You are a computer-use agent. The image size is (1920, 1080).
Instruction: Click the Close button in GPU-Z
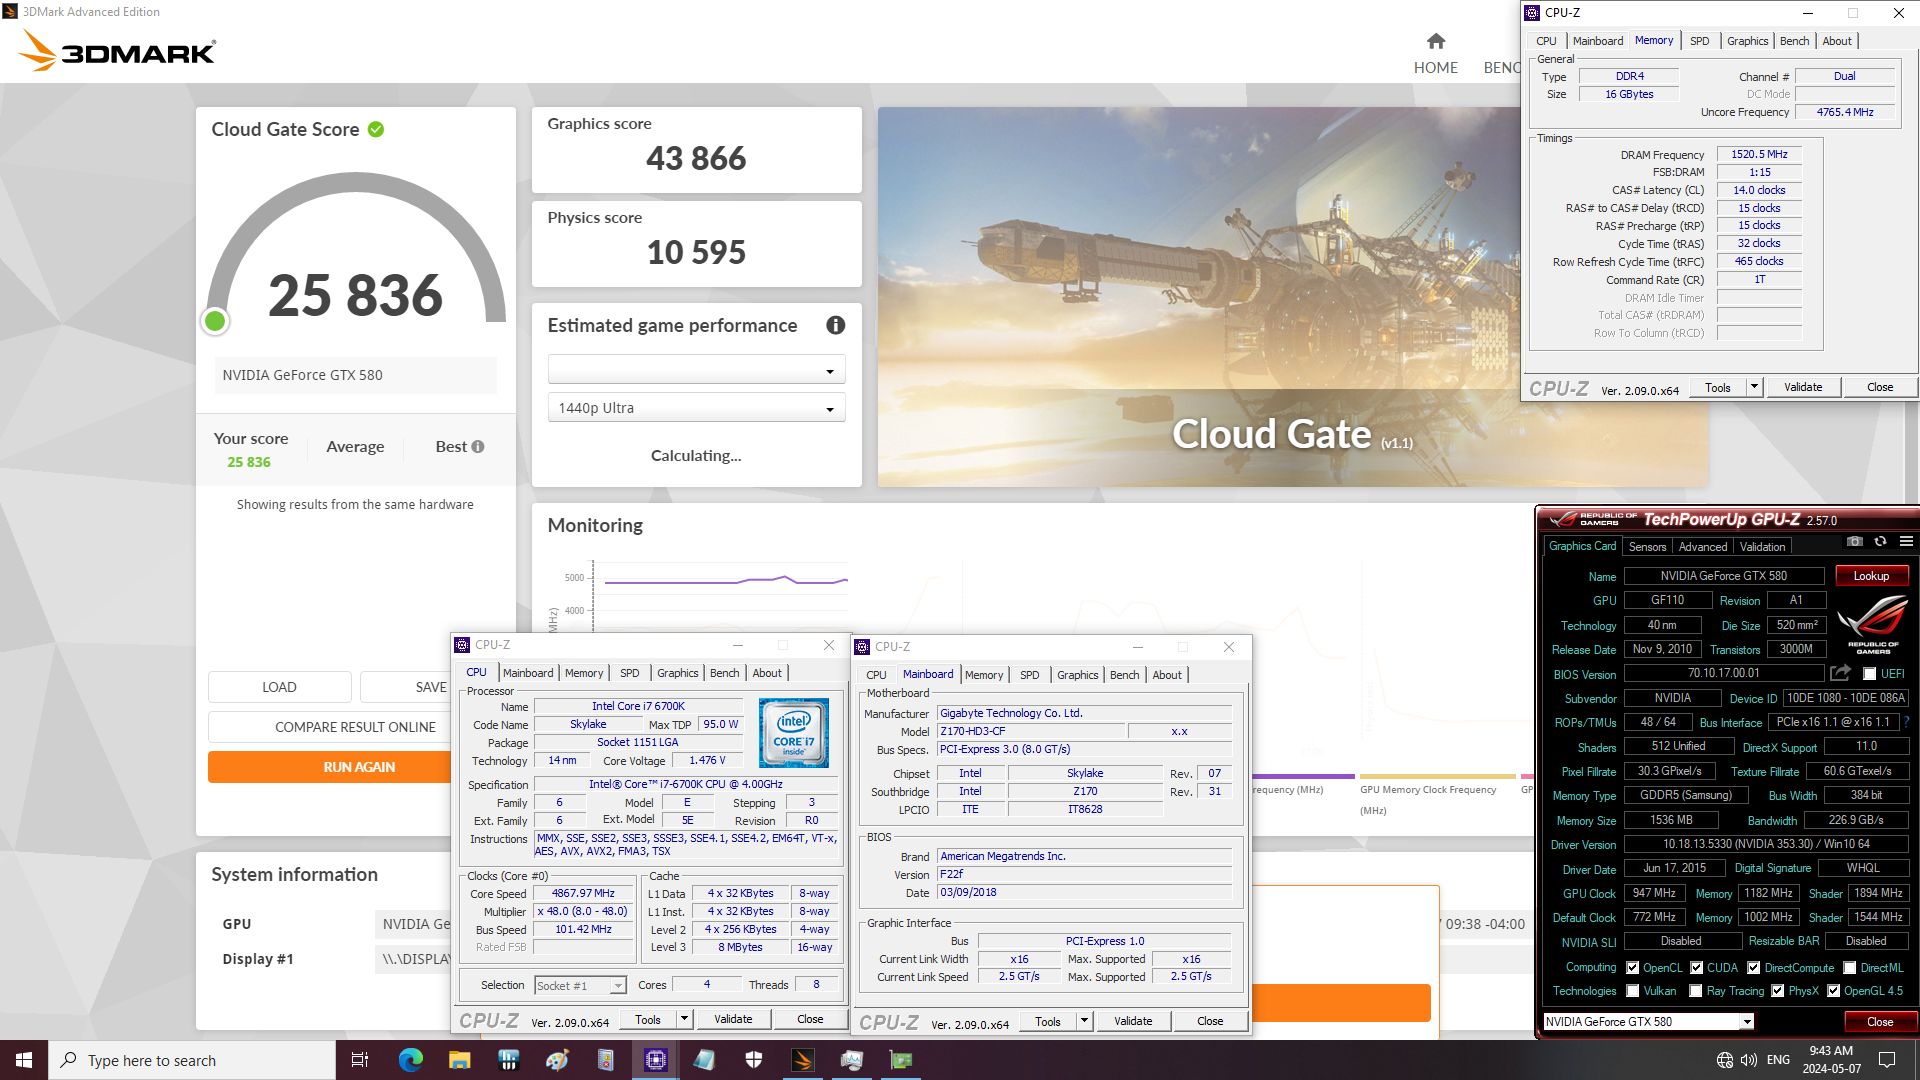(x=1880, y=1021)
